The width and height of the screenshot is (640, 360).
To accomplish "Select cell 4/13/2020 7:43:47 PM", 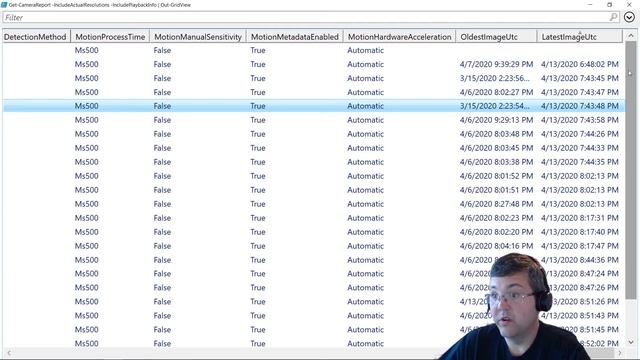I will 580,92.
